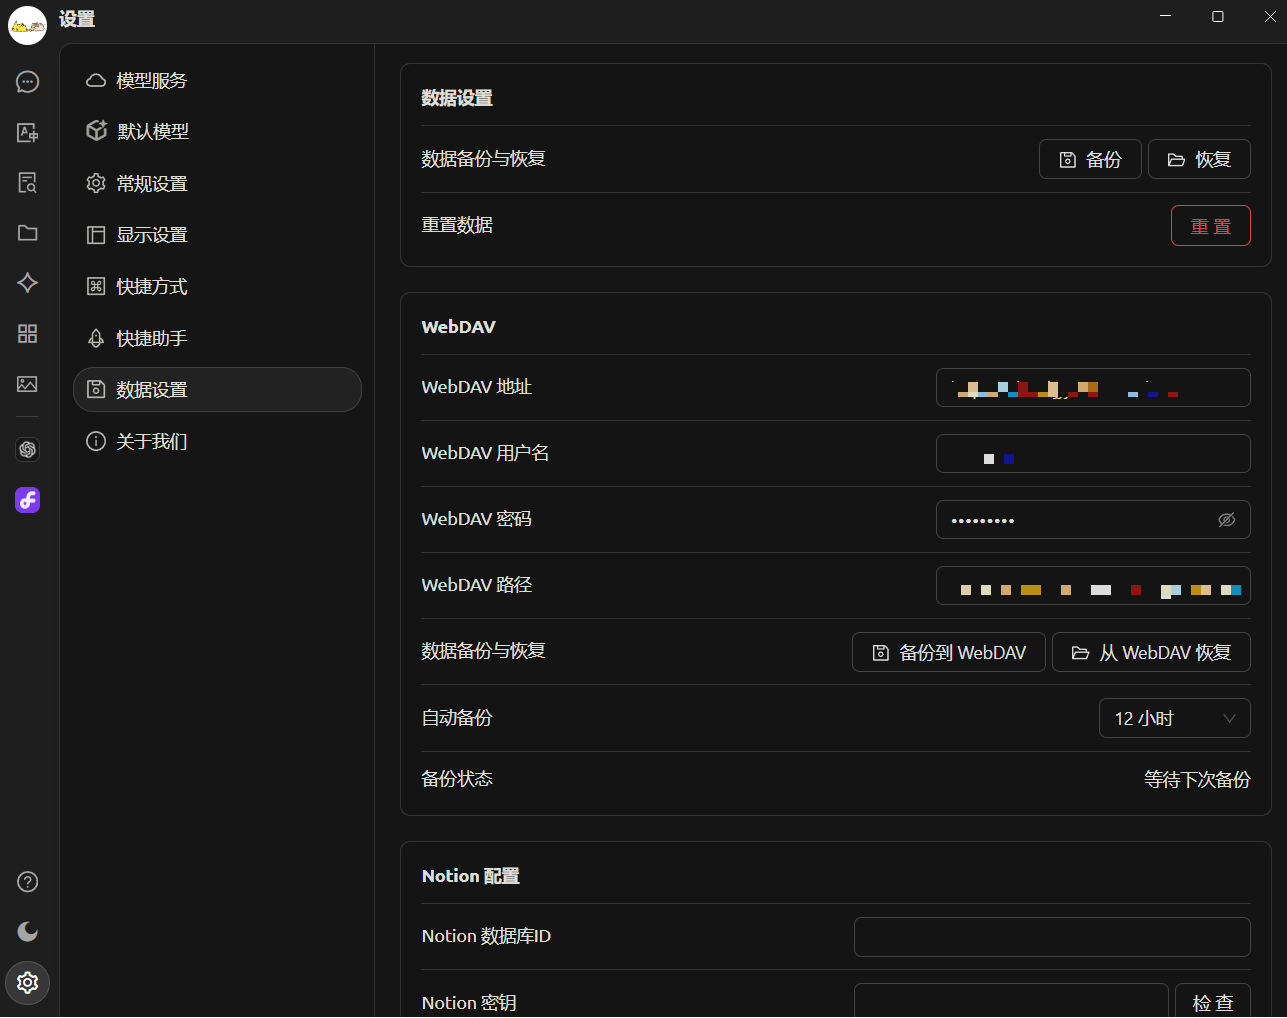1287x1018 pixels.
Task: Select the 快捷助手 settings section
Action: 217,338
